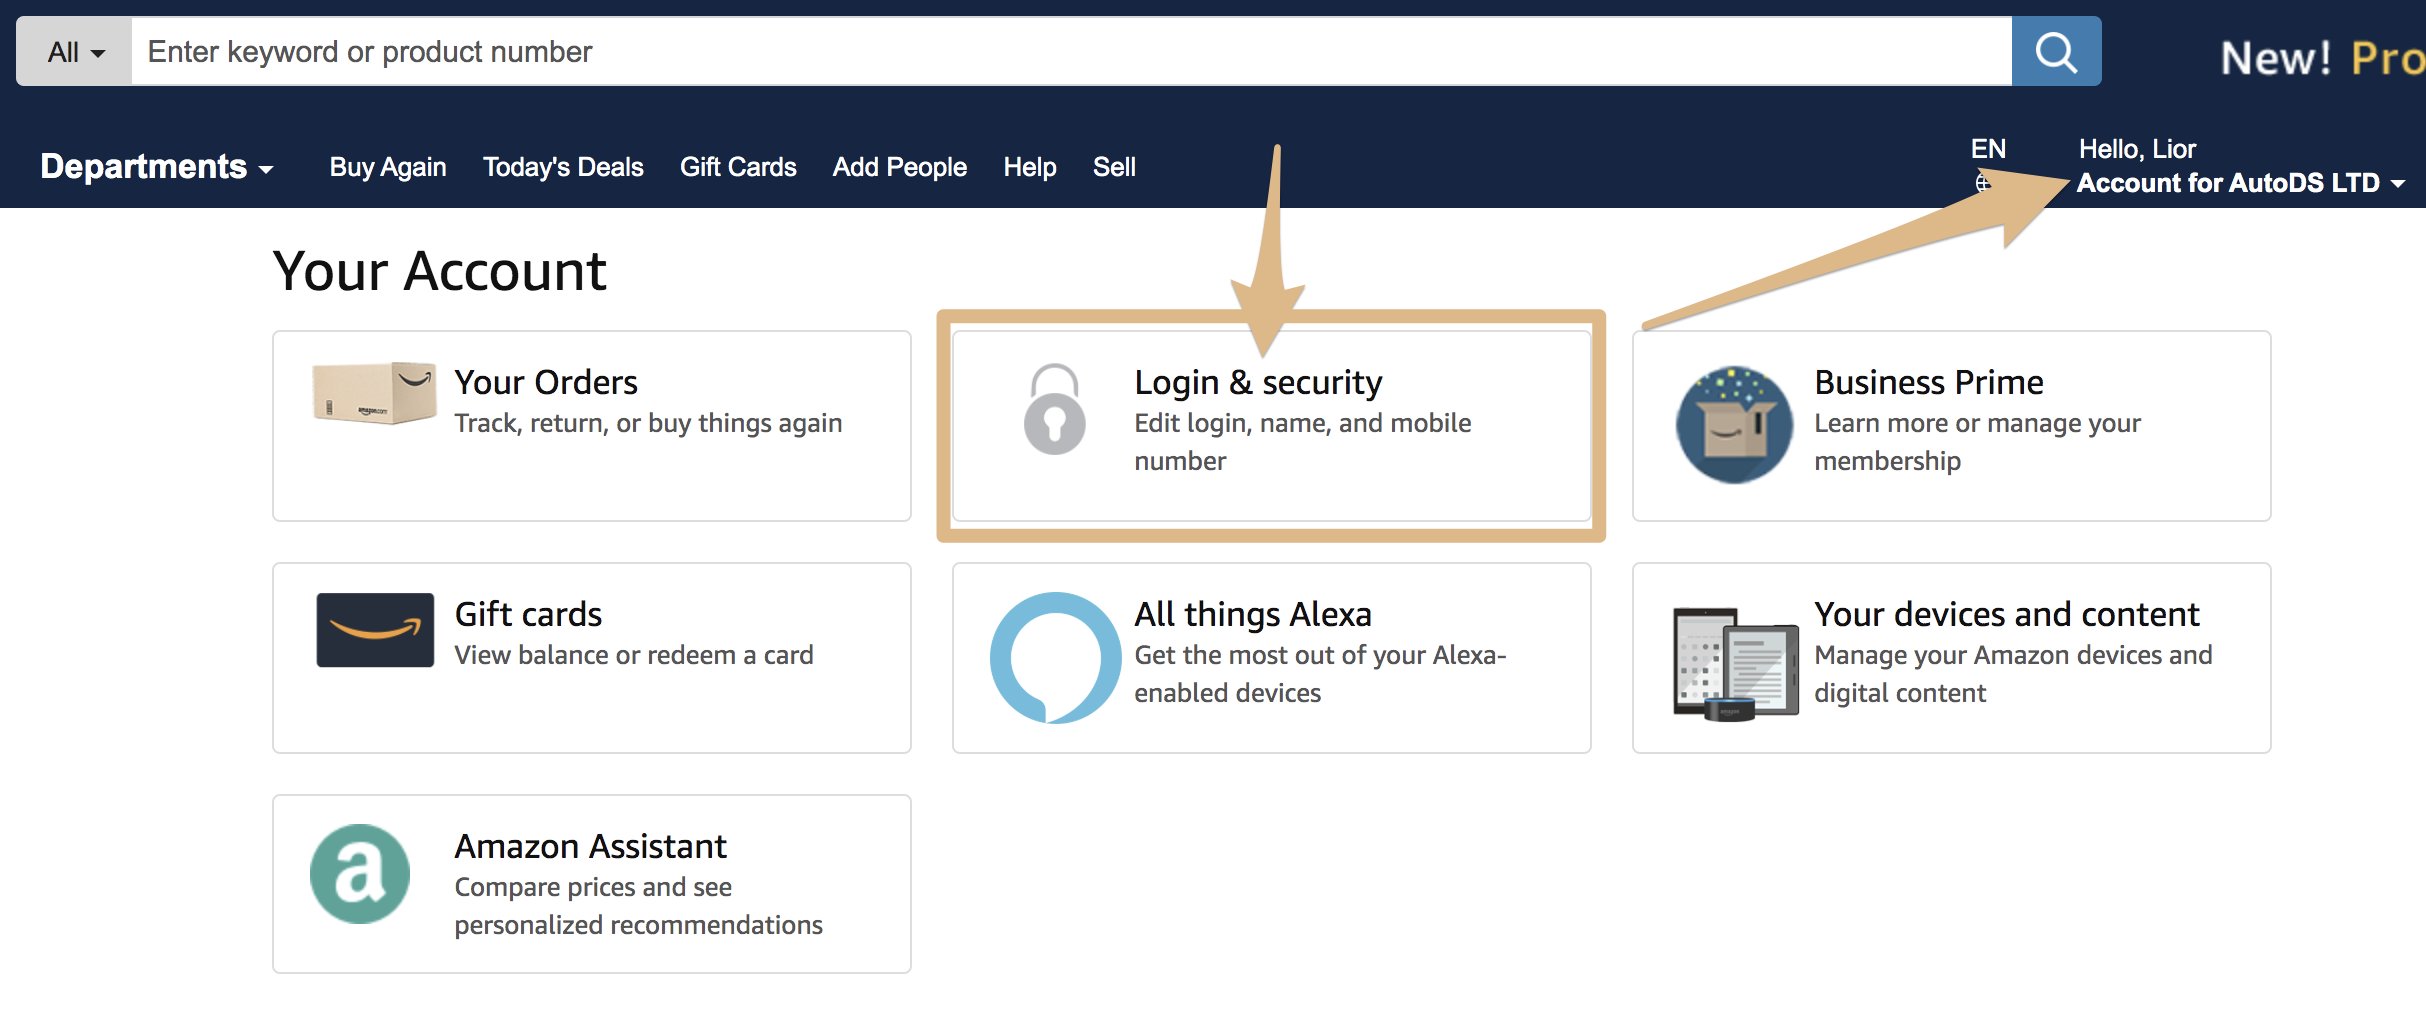Image resolution: width=2426 pixels, height=1026 pixels.
Task: Open All things Alexa heading
Action: (x=1252, y=614)
